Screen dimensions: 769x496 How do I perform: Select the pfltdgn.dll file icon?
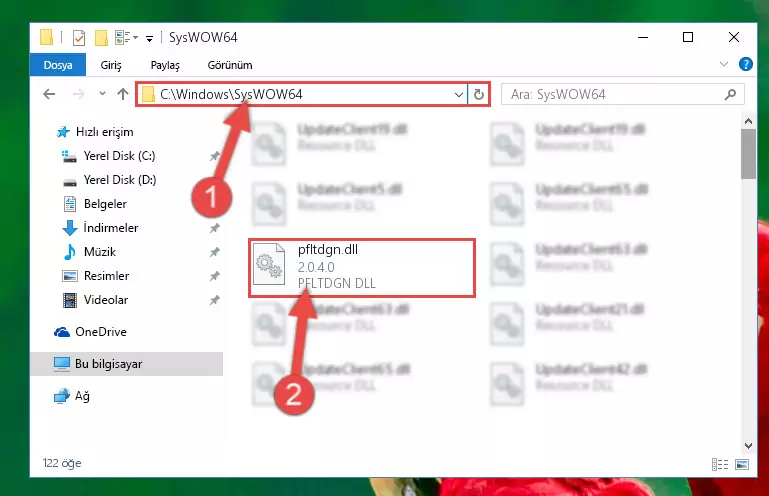268,265
